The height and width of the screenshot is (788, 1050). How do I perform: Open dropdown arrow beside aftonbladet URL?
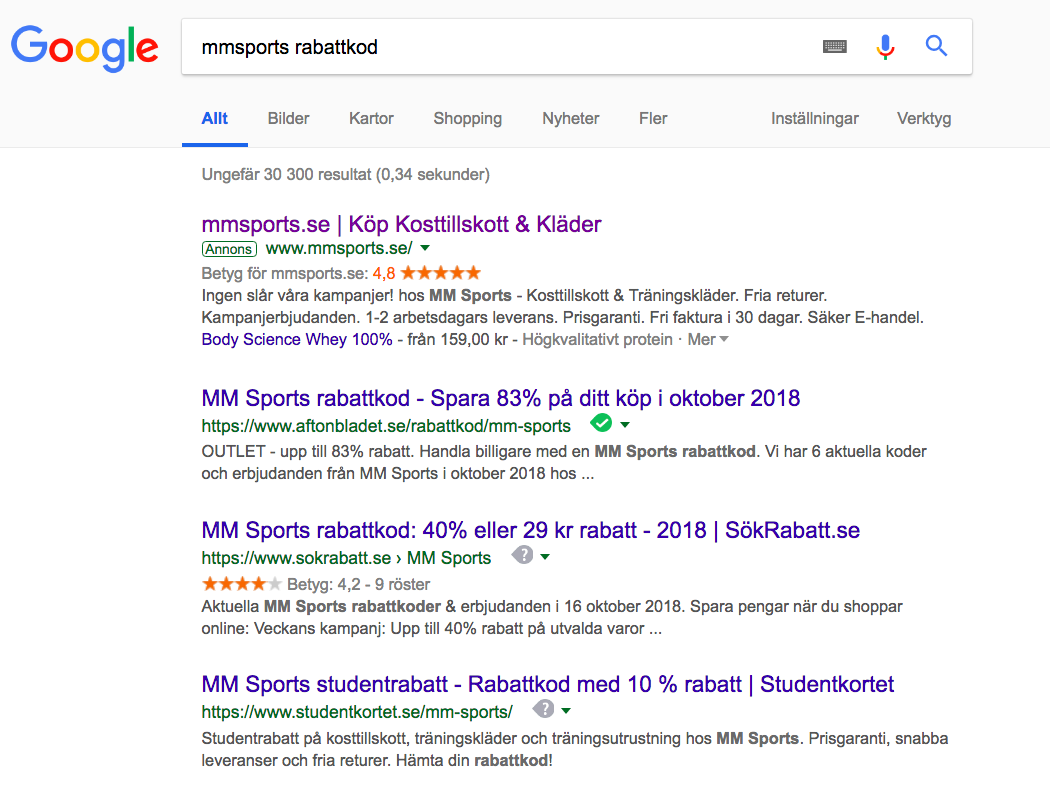[x=625, y=425]
